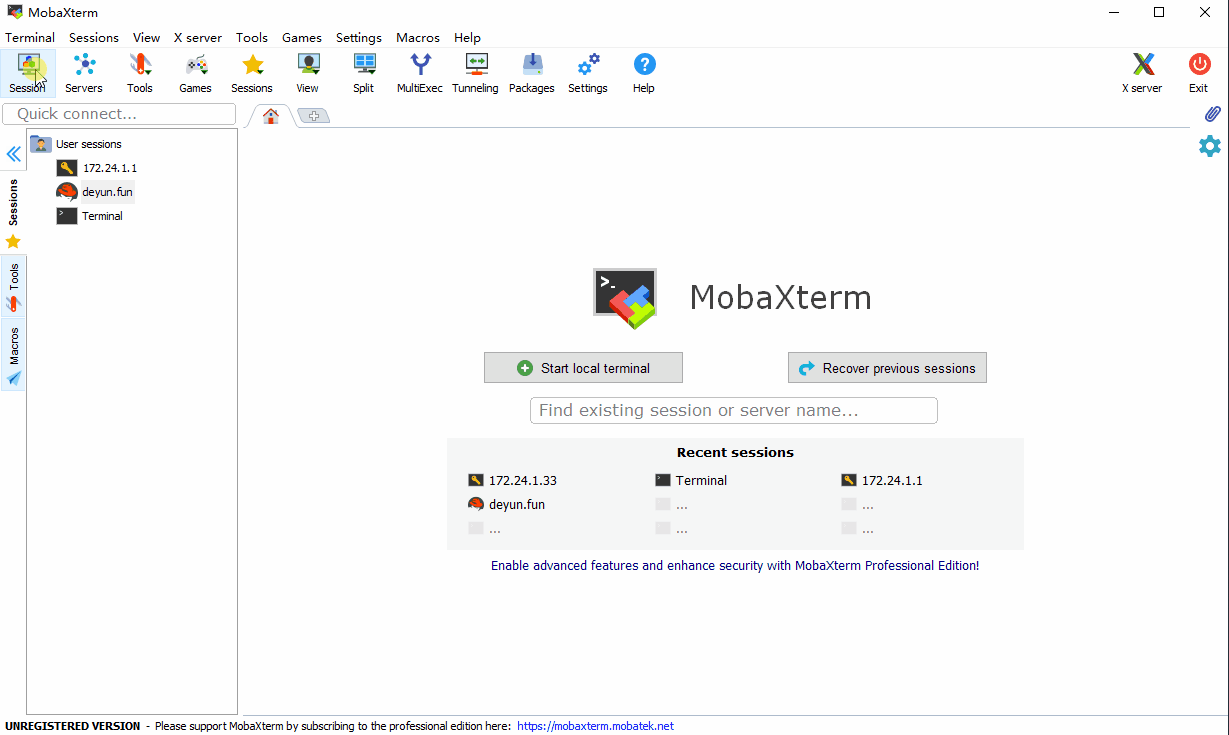
Task: Open the Tools toolbar icon
Action: pyautogui.click(x=140, y=73)
